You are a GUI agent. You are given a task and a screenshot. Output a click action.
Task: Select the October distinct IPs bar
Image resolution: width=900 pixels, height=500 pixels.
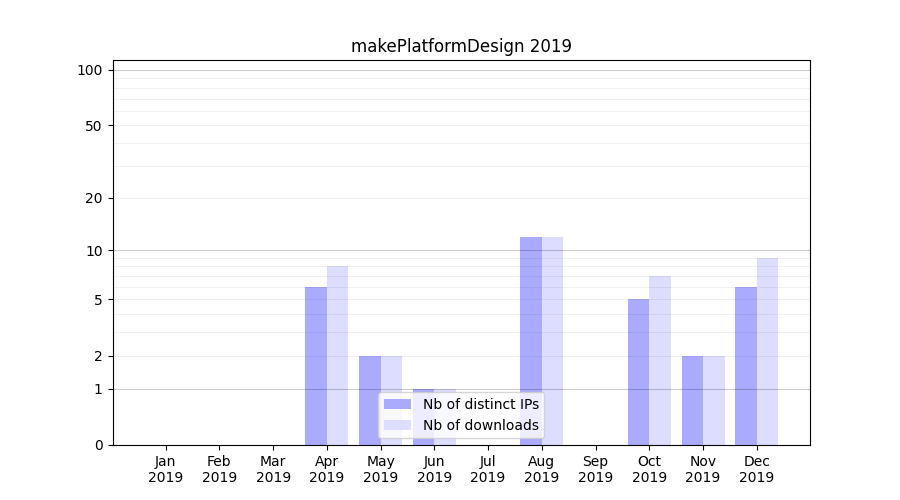click(x=638, y=371)
